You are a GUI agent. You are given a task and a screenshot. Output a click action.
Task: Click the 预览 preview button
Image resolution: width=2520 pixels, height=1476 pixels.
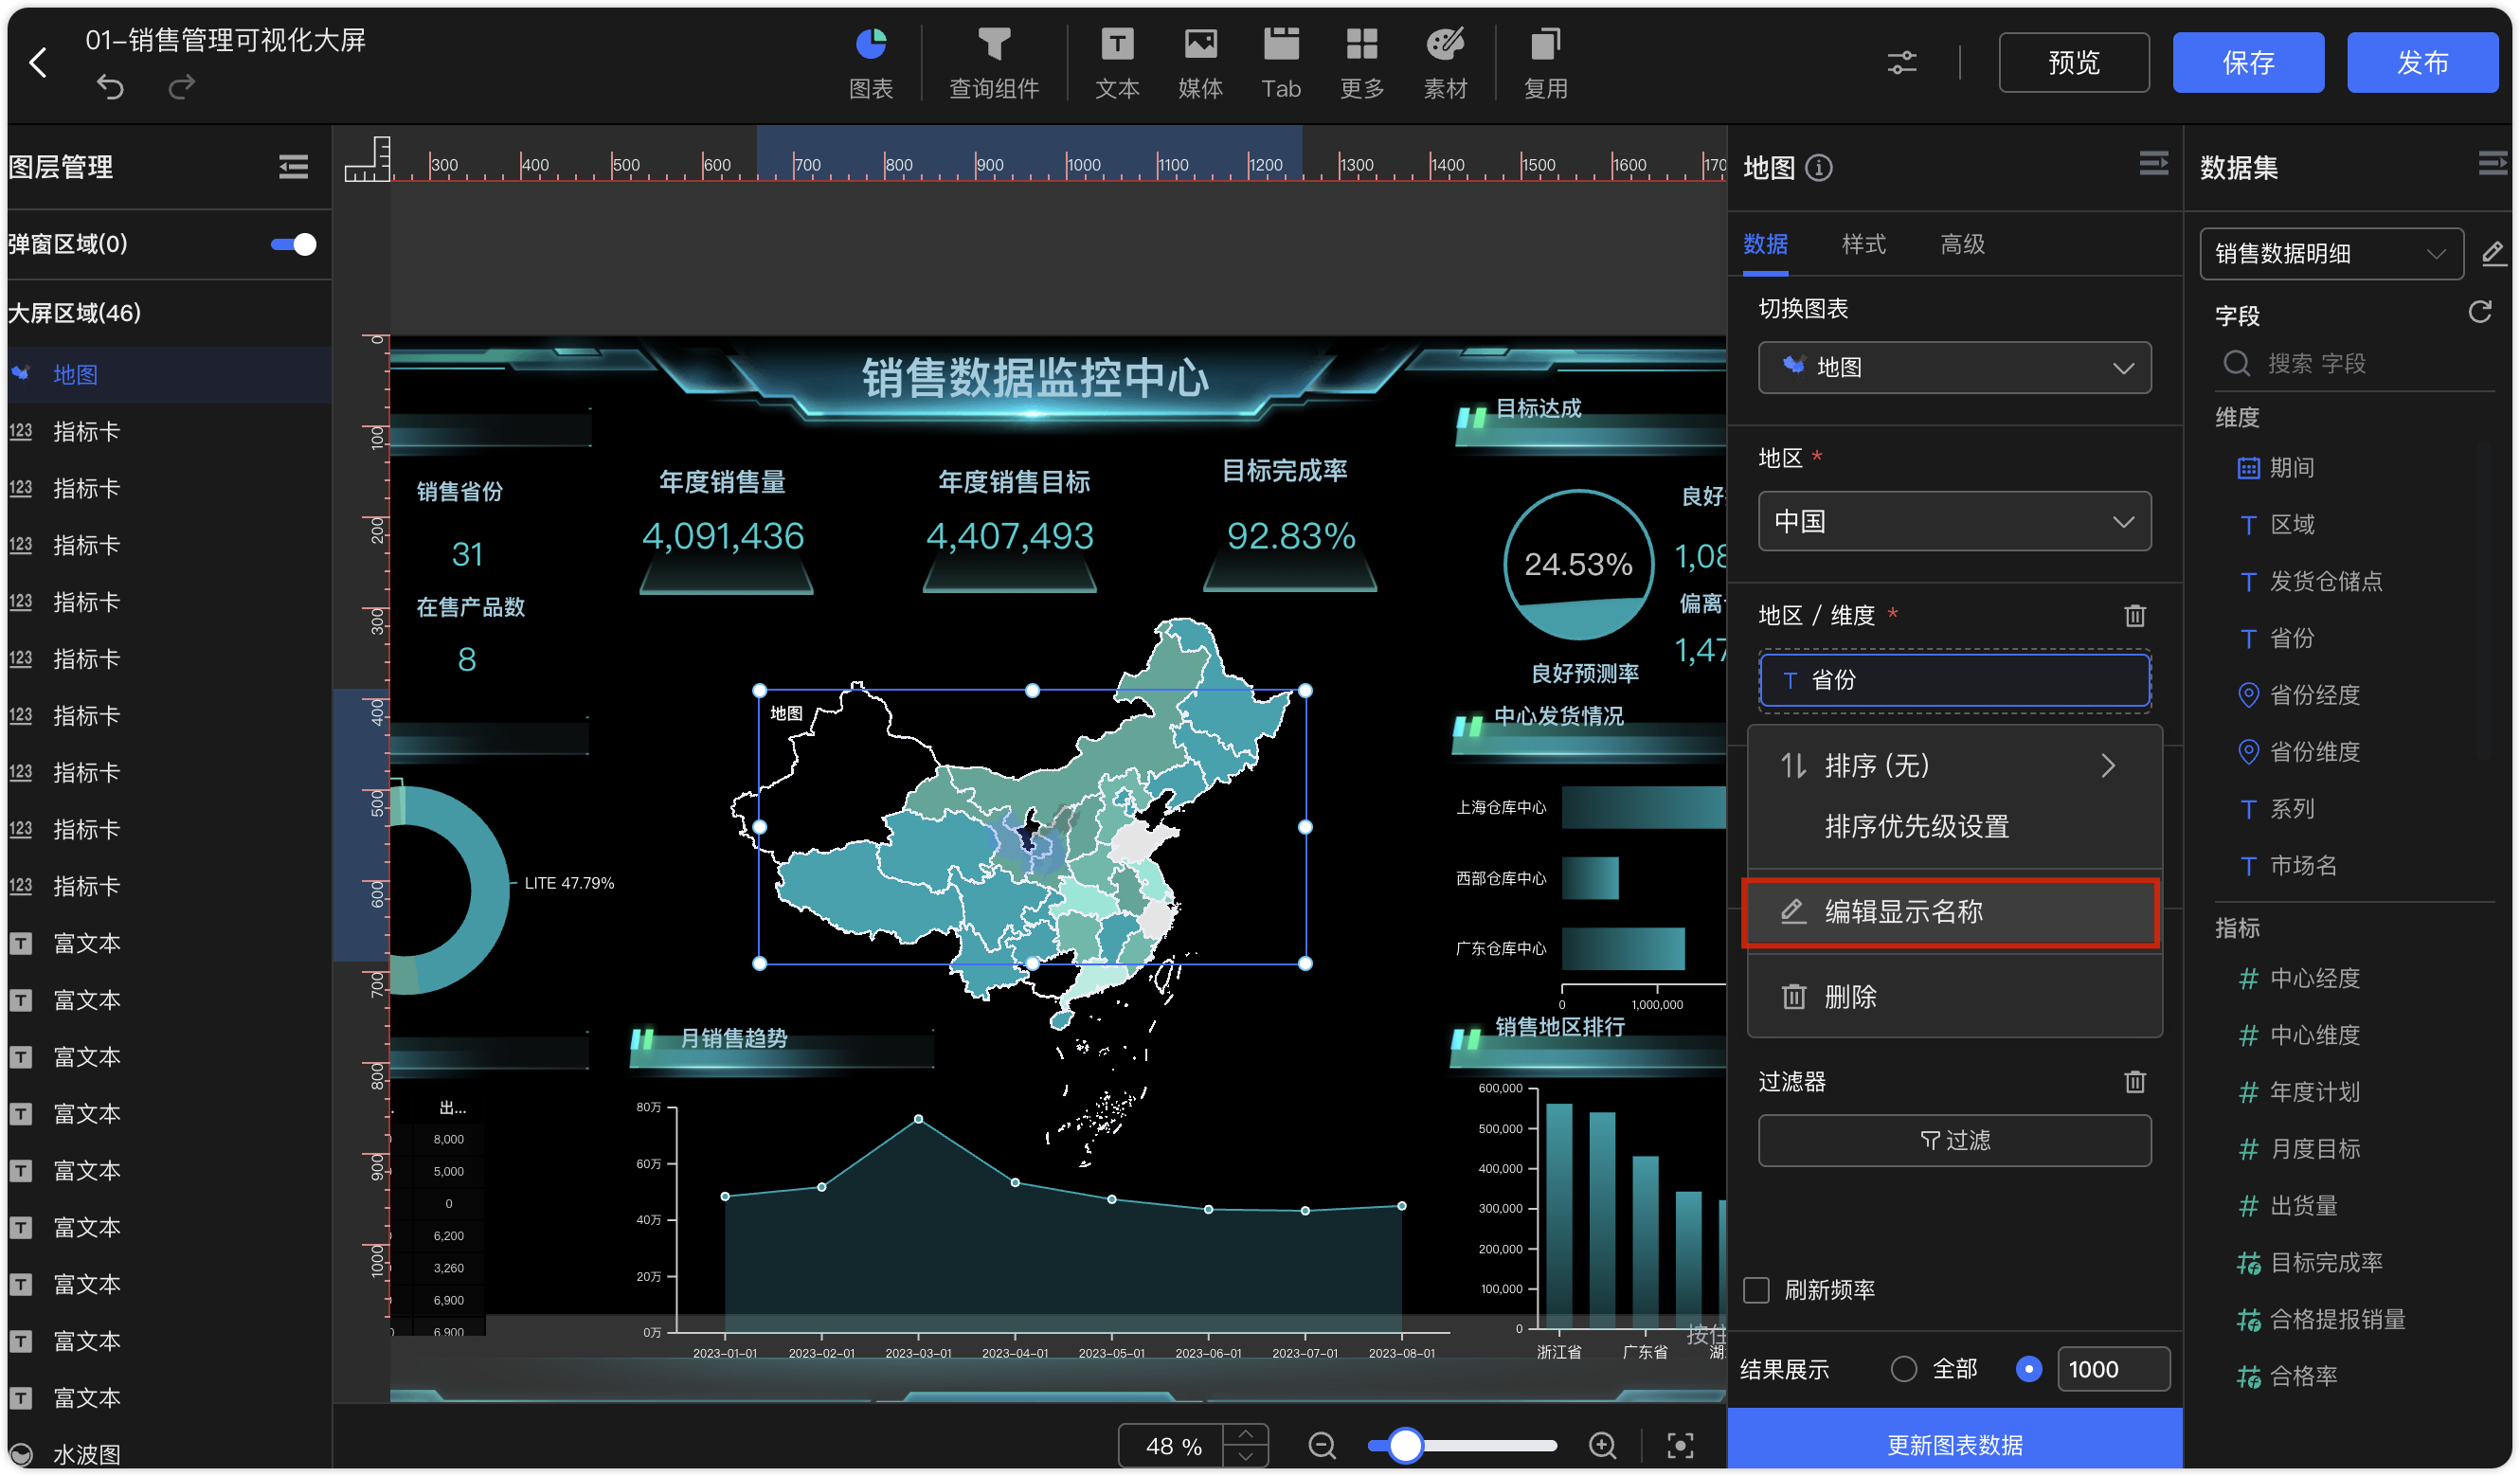pos(2073,62)
